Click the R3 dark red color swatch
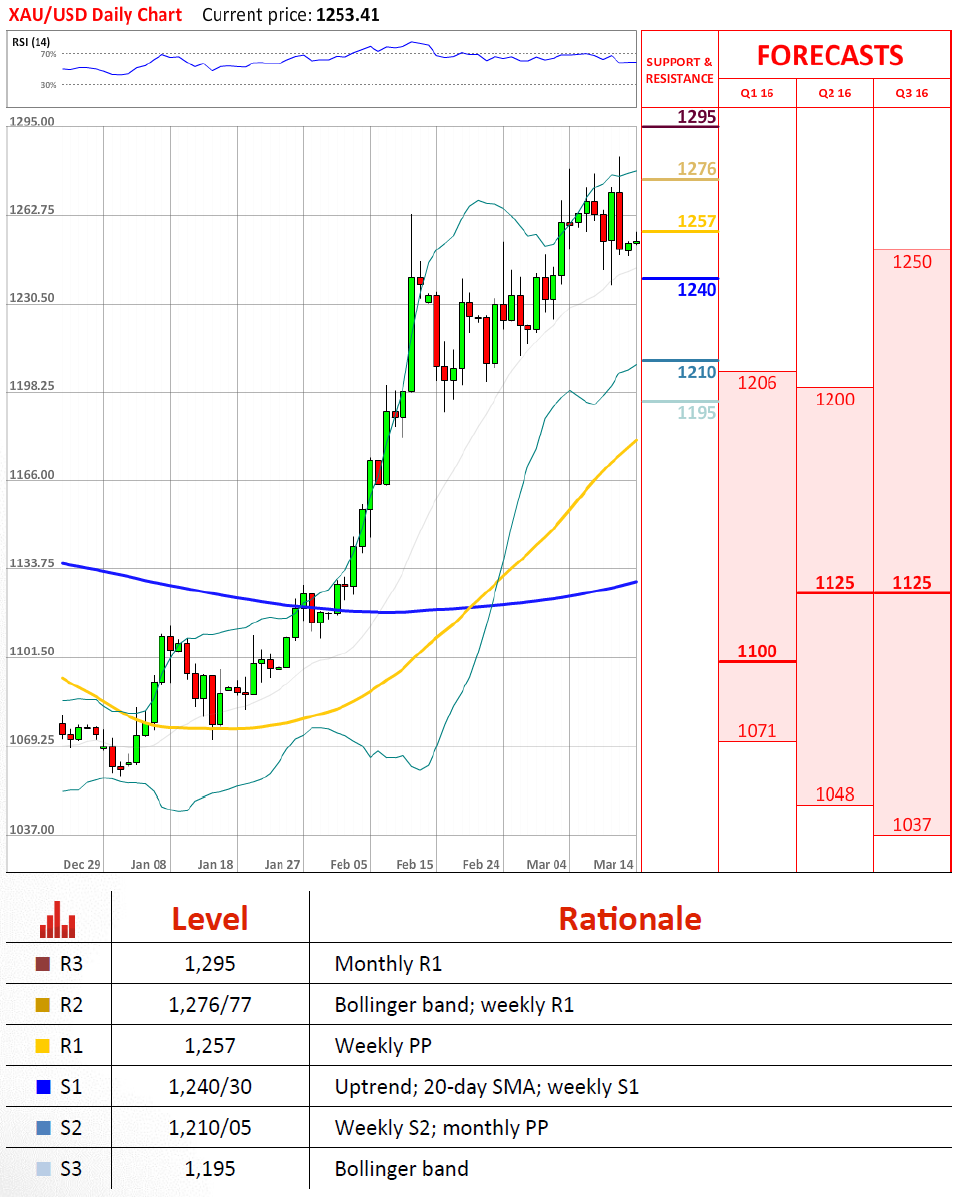This screenshot has height=1197, width=965. point(43,964)
